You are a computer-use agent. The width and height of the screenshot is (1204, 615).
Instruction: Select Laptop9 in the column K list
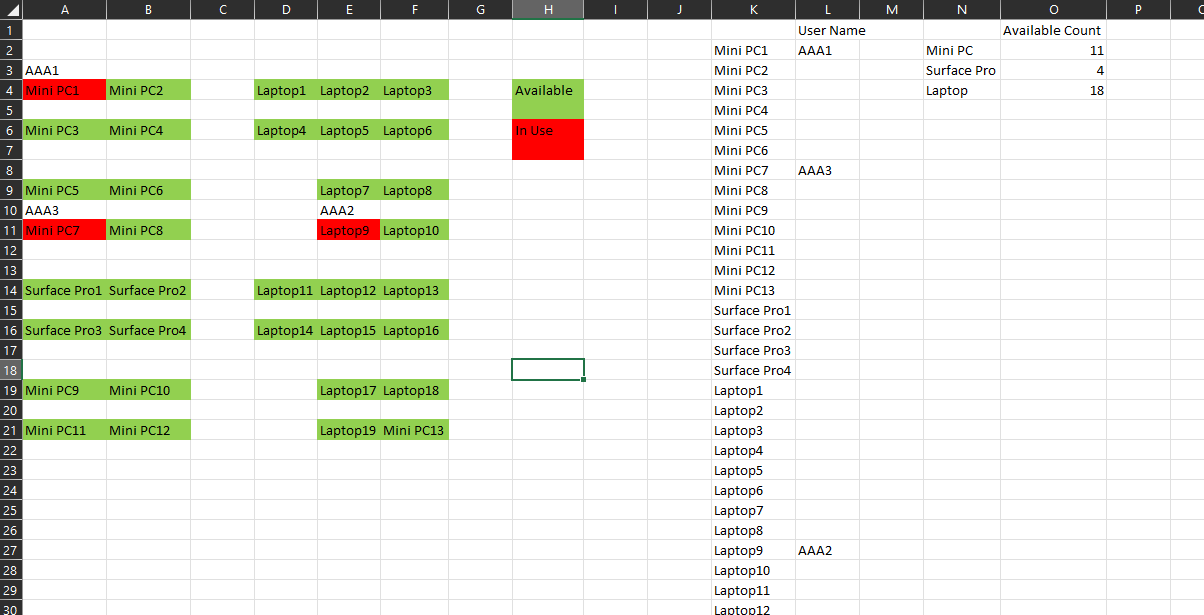753,550
